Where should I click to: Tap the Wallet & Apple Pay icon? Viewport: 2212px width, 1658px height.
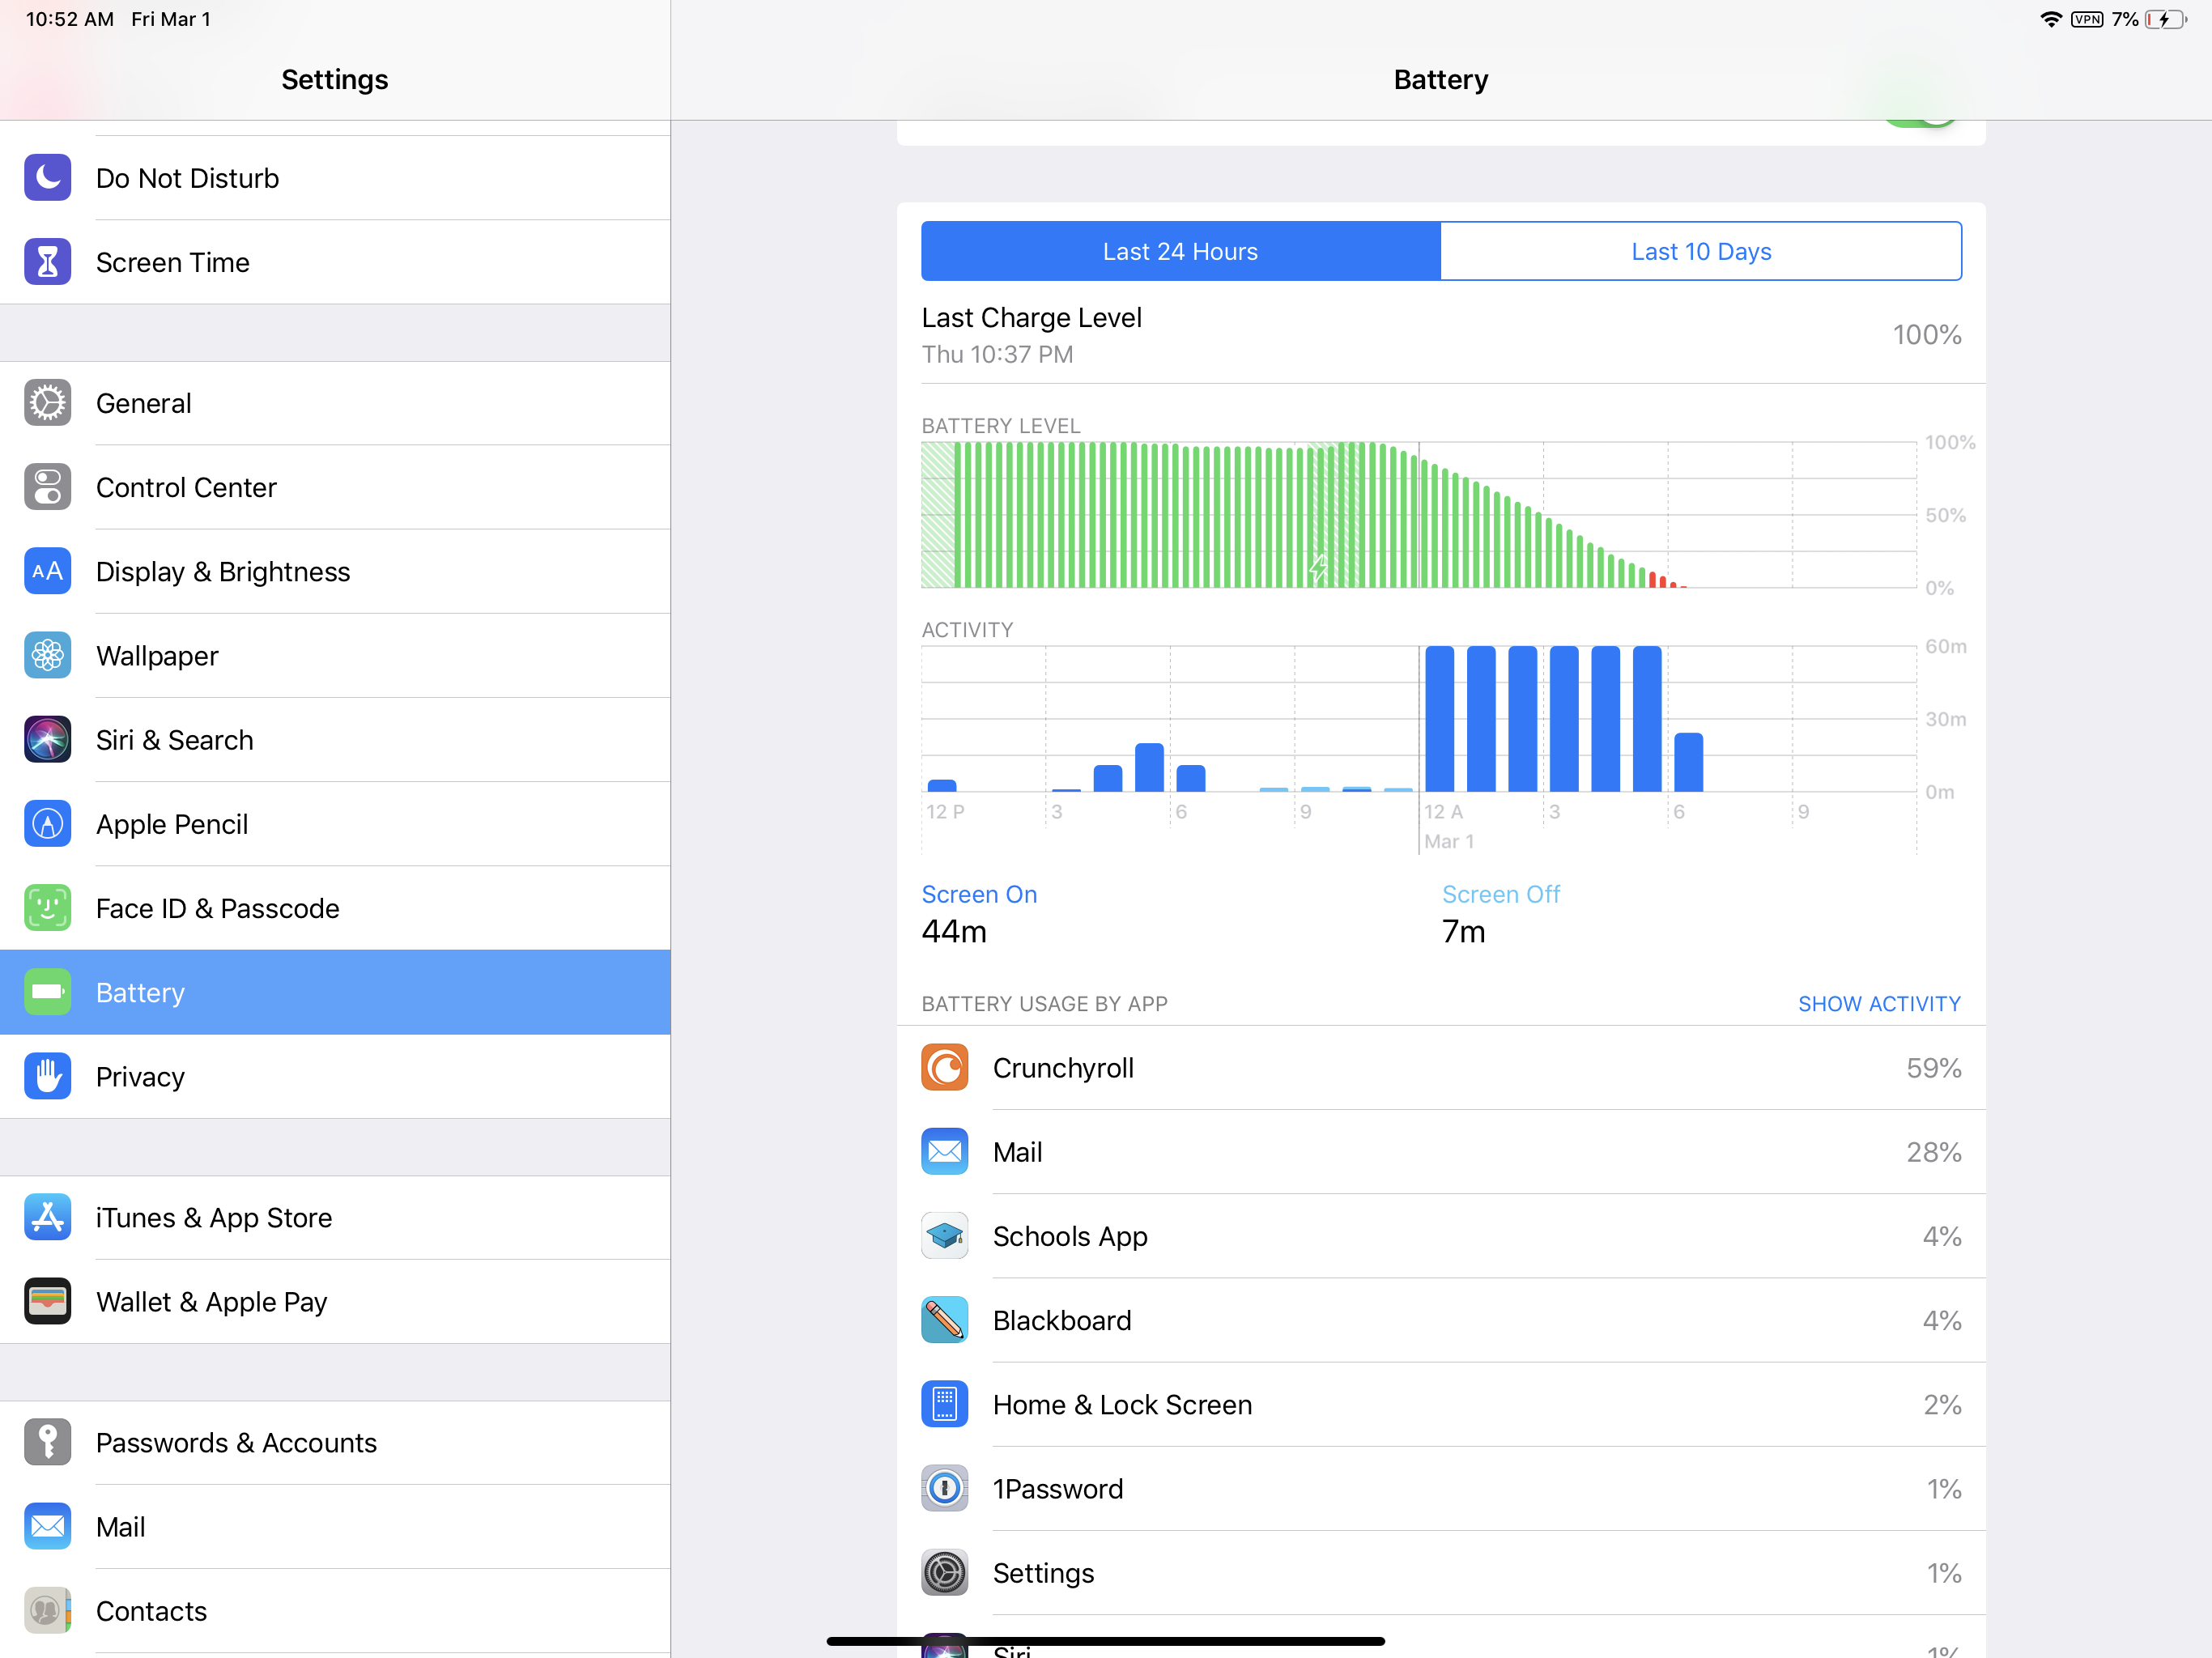pyautogui.click(x=47, y=1301)
